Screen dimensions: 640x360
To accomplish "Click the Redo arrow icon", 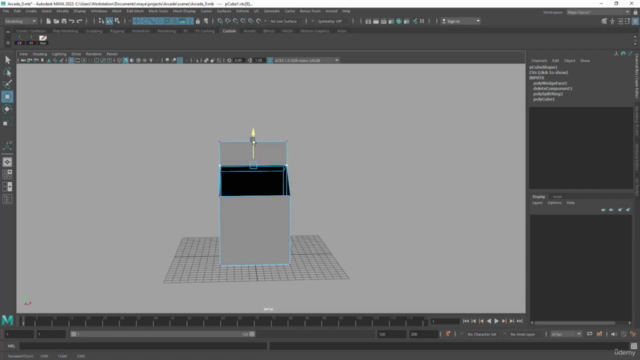I will 80,21.
